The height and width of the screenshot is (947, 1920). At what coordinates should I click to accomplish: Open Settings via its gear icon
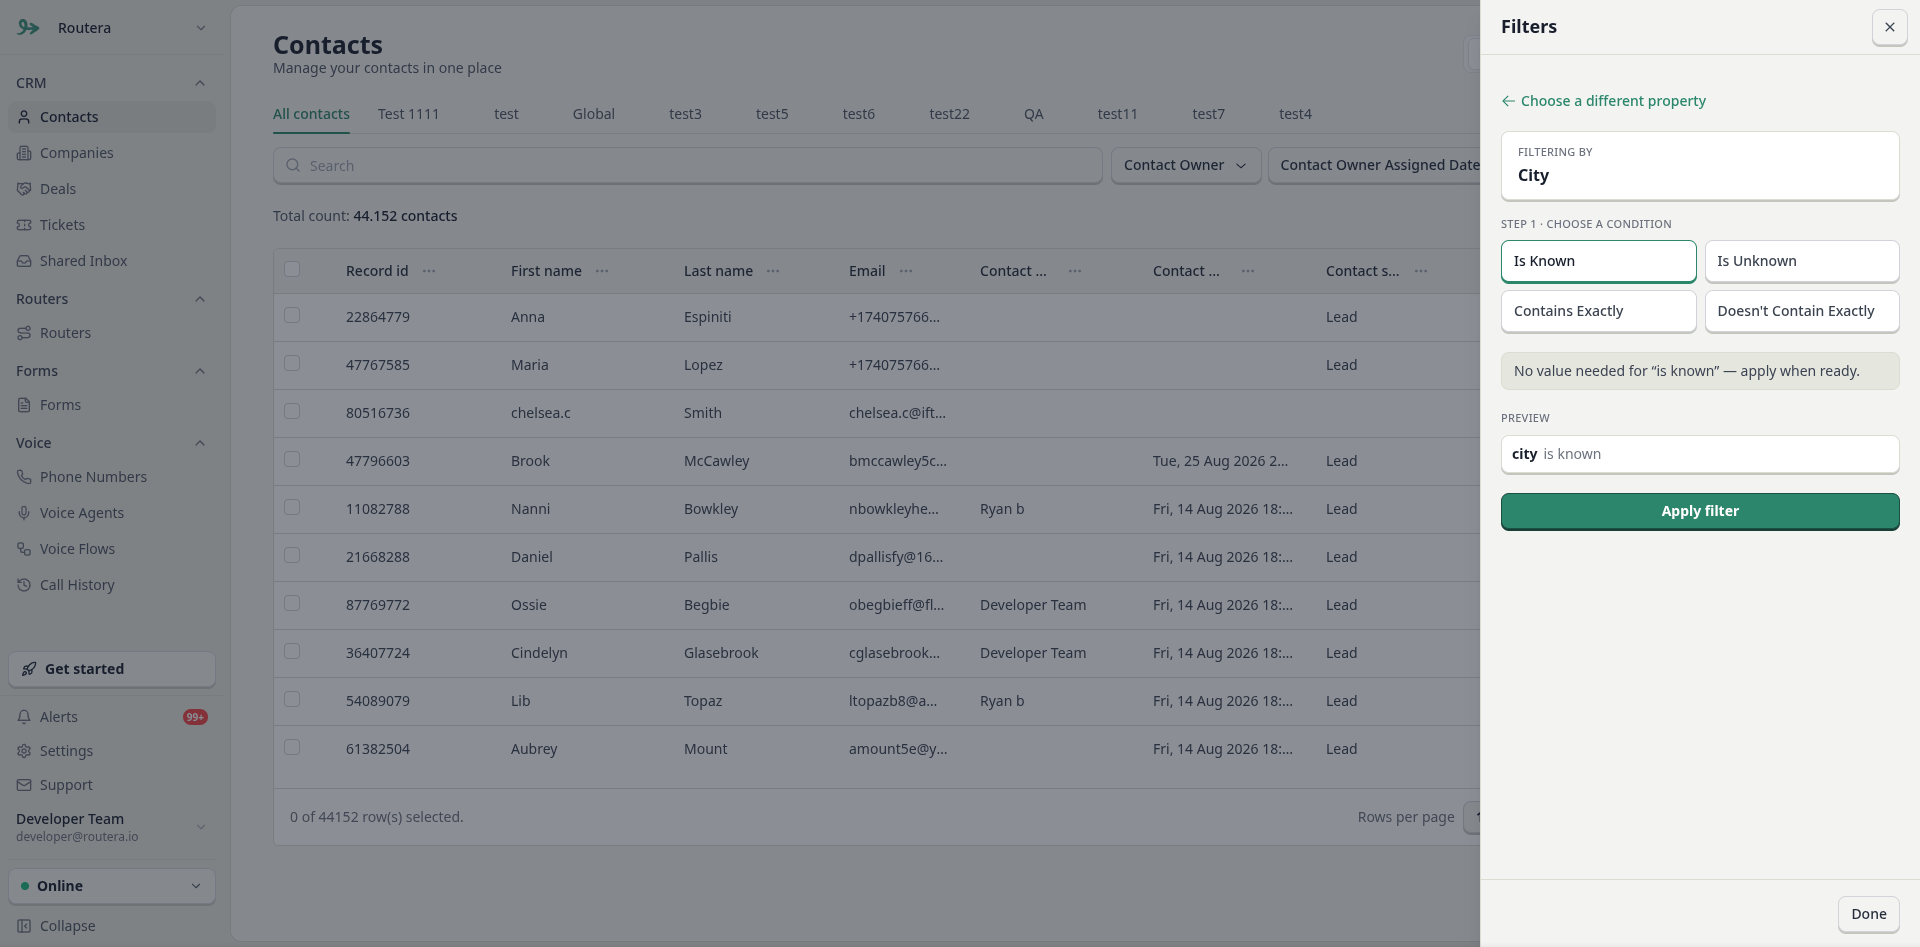pyautogui.click(x=24, y=751)
